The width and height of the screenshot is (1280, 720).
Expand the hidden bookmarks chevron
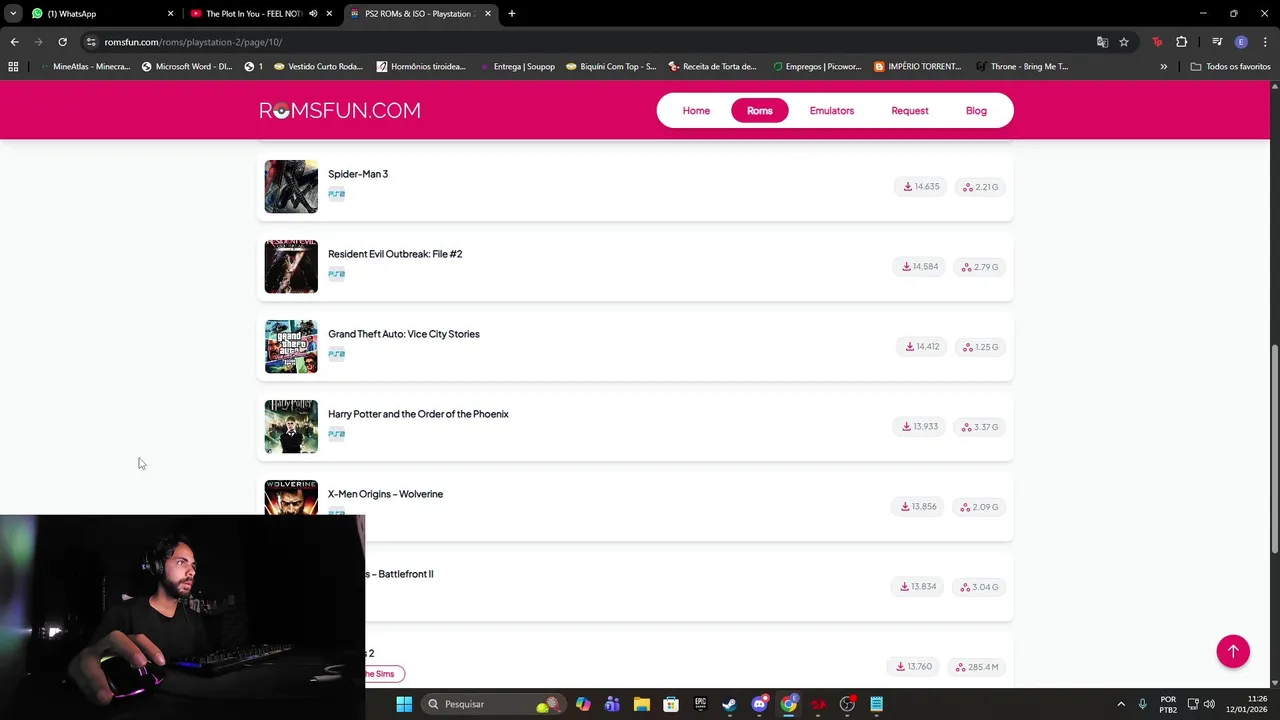pos(1163,67)
